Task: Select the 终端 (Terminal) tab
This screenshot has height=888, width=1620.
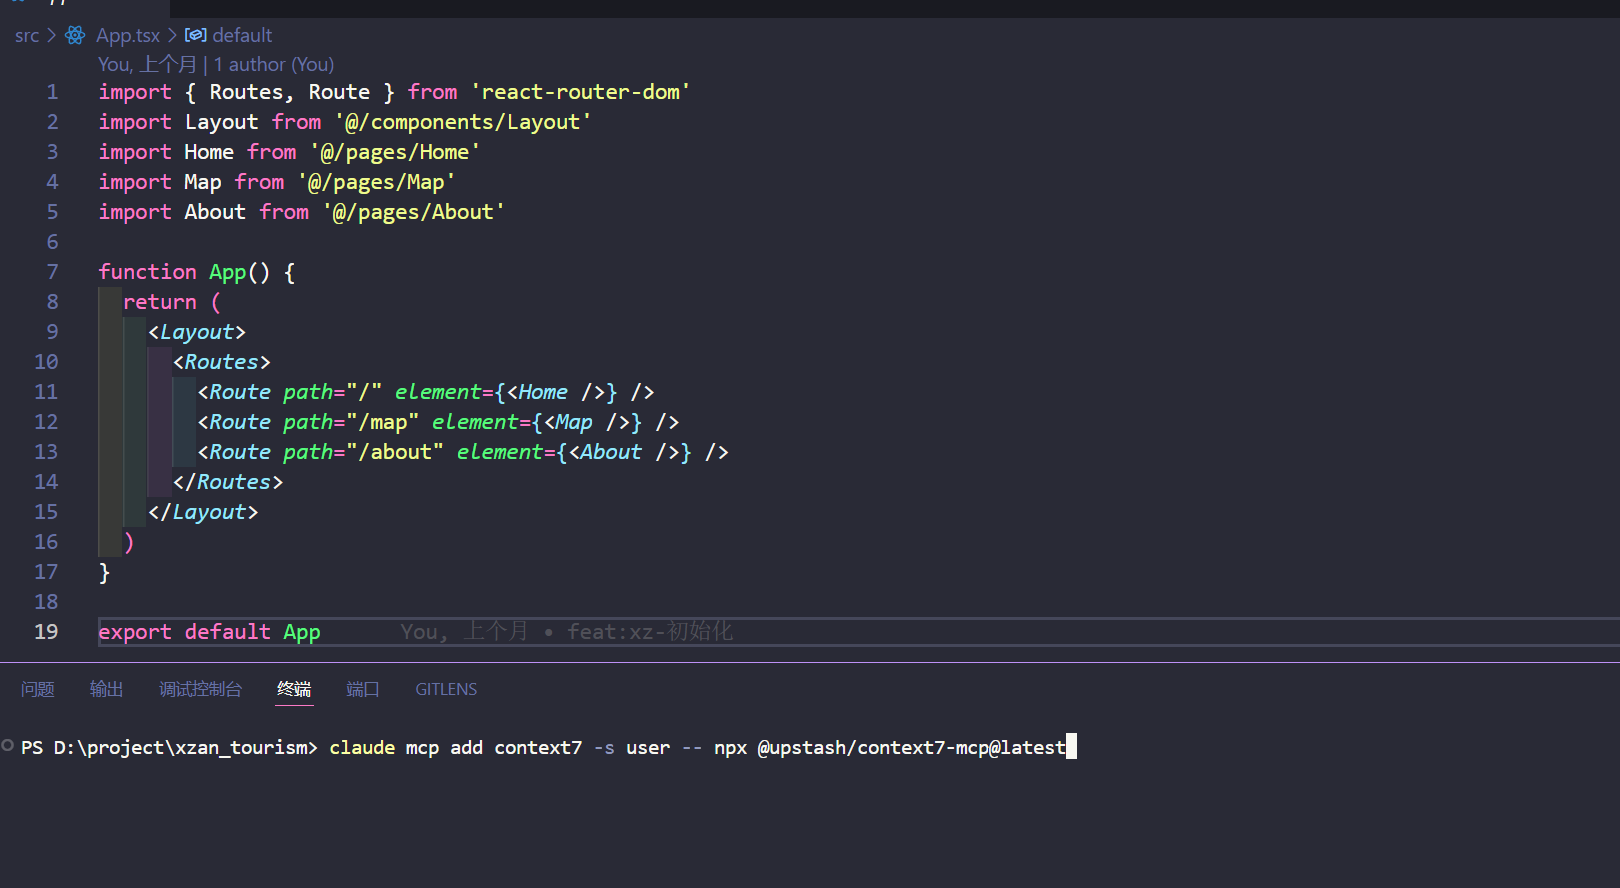Action: tap(294, 689)
